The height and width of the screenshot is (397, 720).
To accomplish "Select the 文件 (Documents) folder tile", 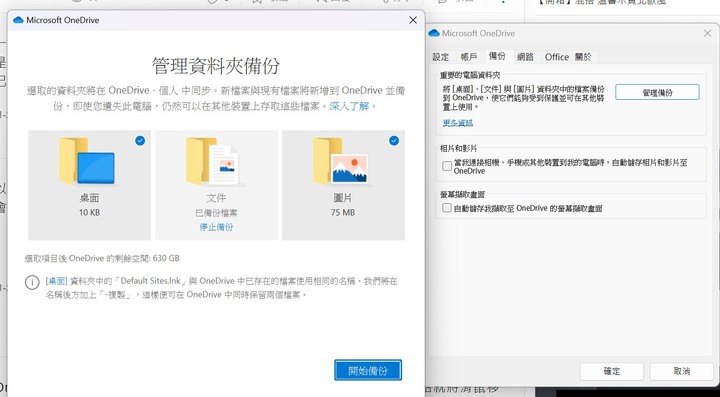I will 216,185.
